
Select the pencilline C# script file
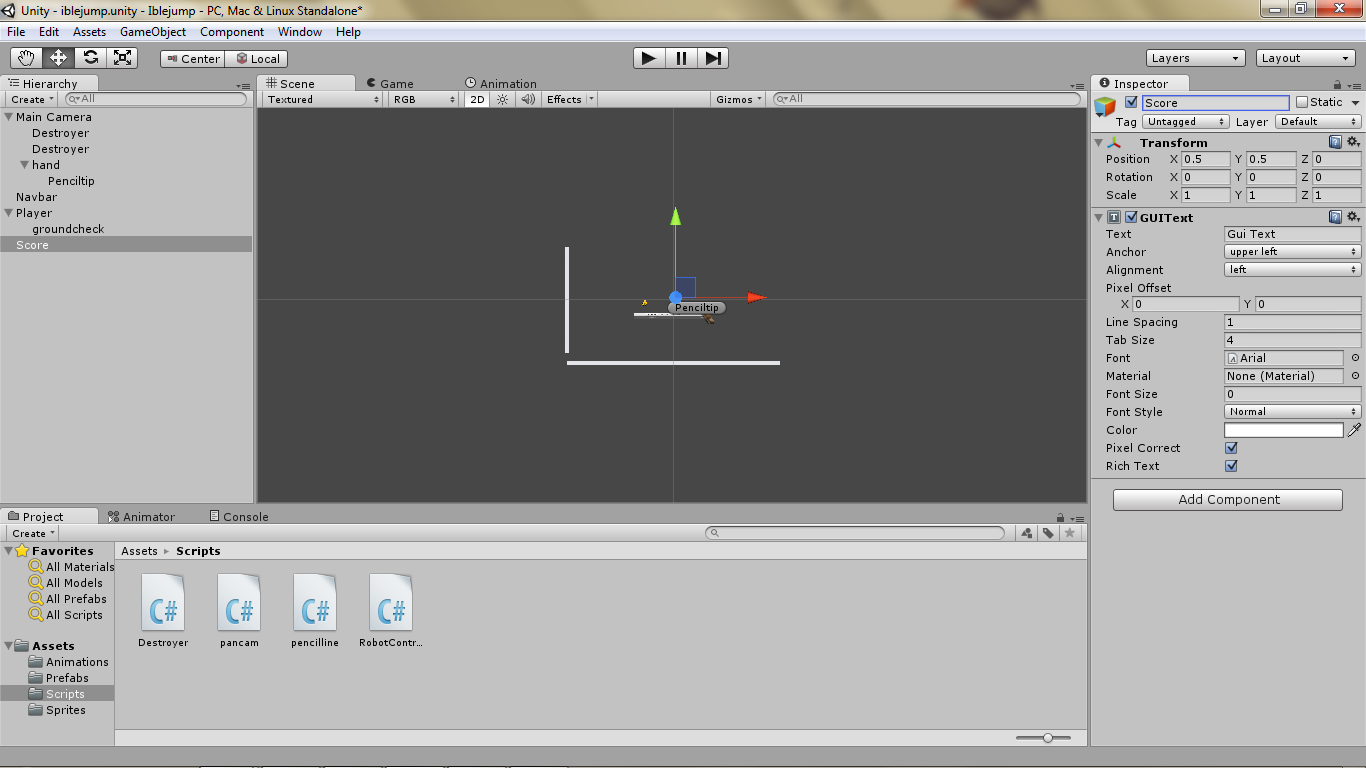pos(315,611)
